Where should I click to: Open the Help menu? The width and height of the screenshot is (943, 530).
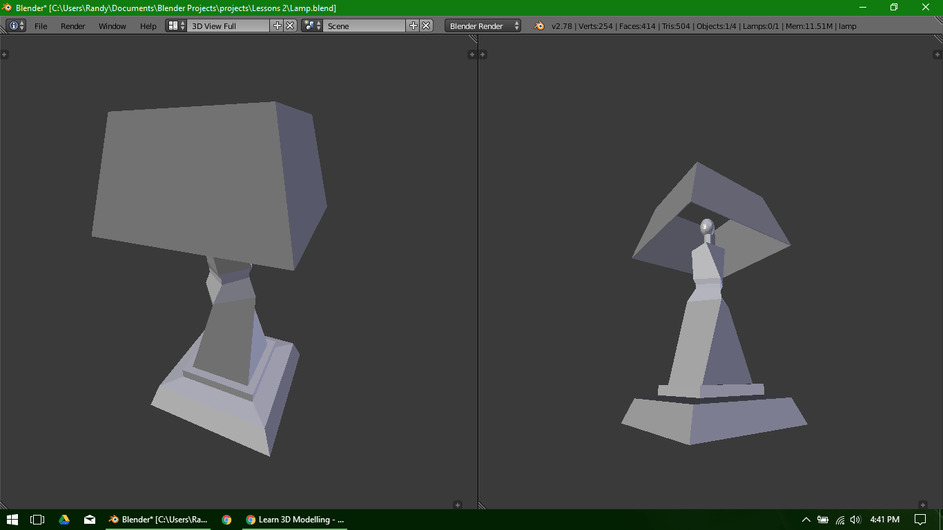(148, 26)
